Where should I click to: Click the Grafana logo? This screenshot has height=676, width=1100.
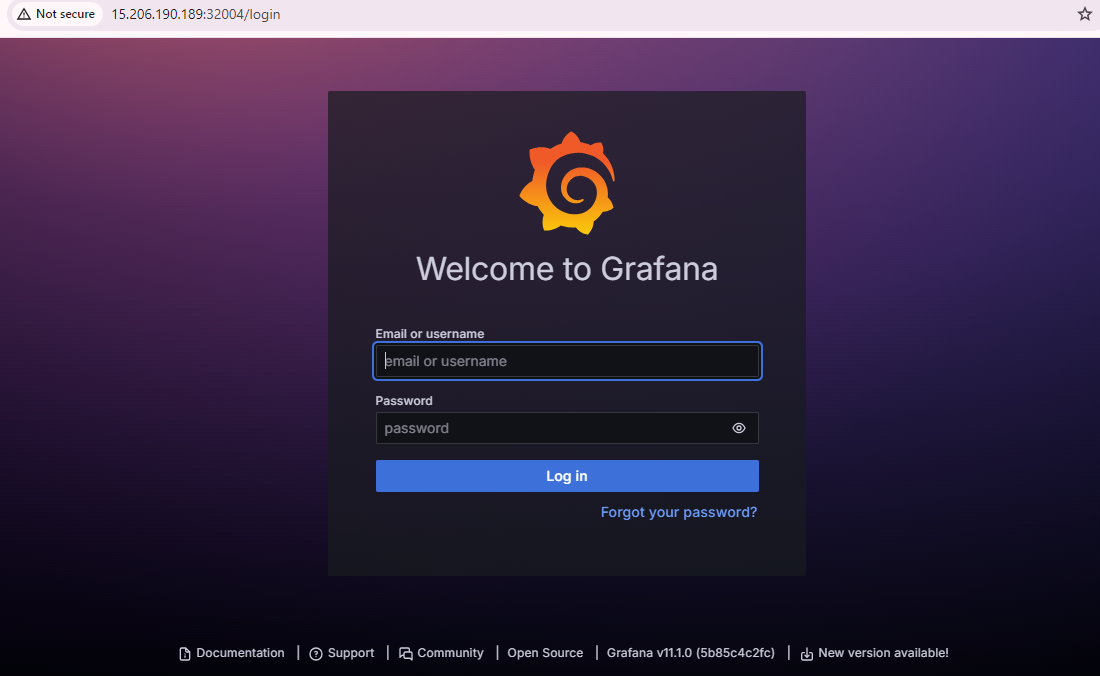(567, 183)
